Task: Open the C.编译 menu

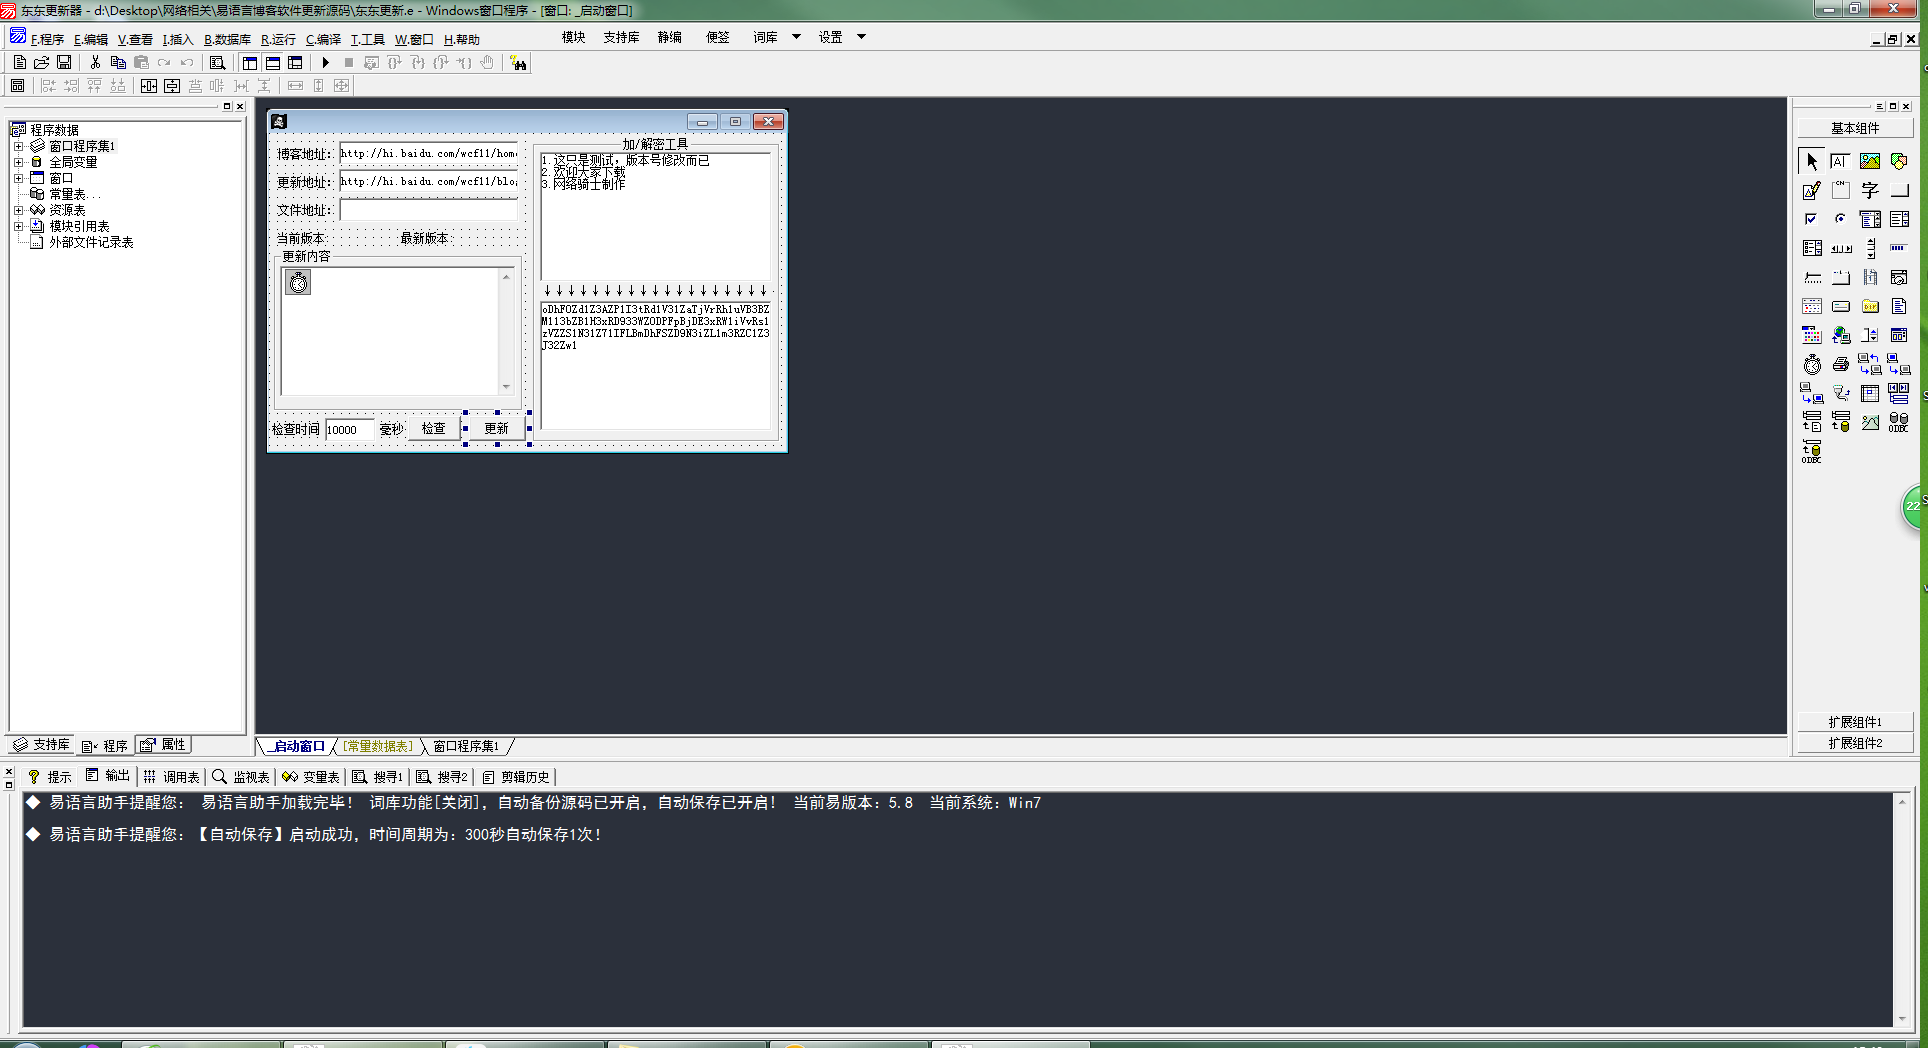Action: coord(323,39)
